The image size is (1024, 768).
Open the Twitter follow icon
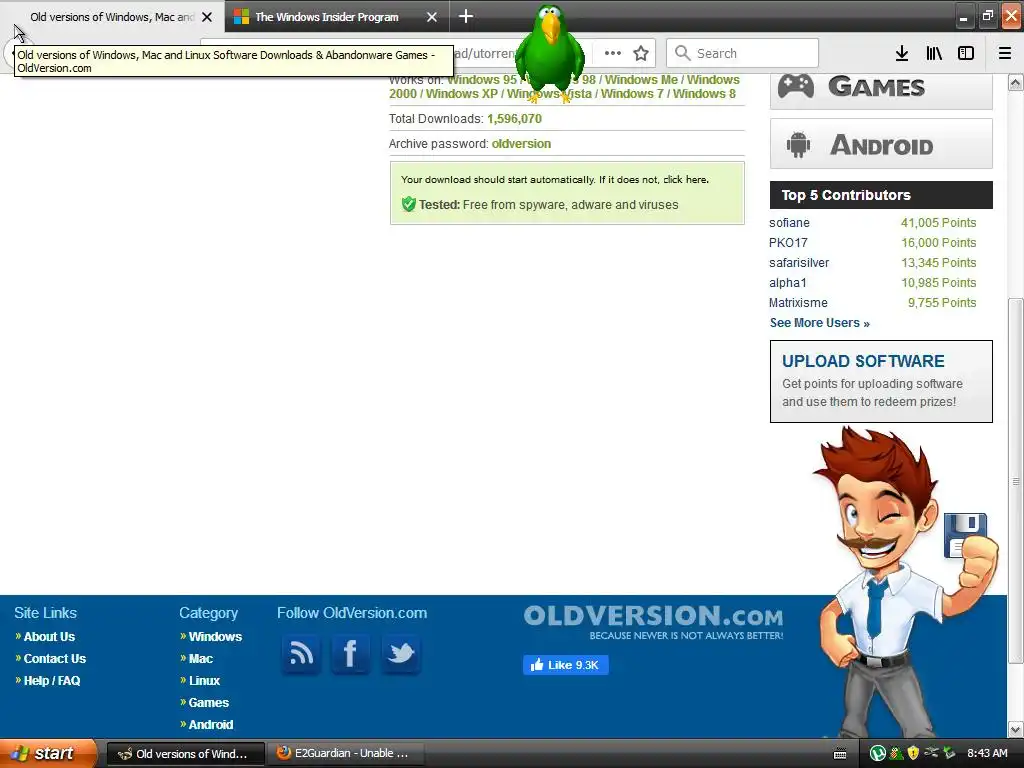[400, 653]
